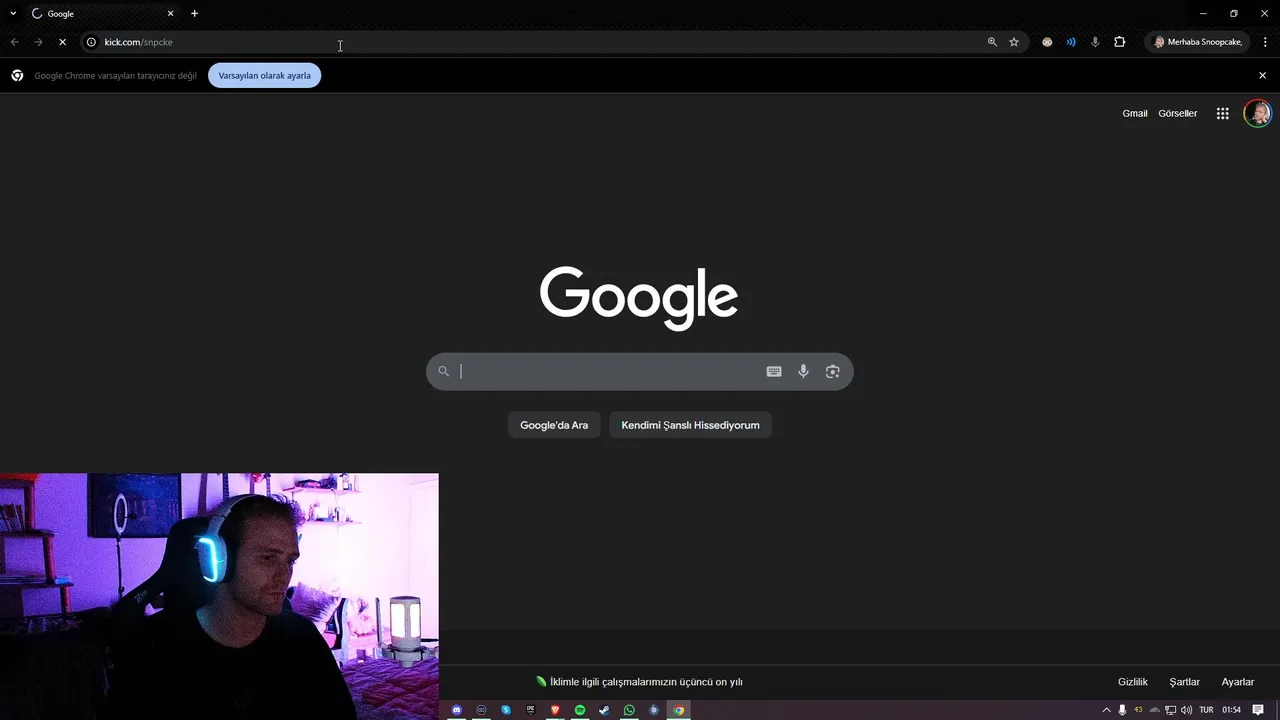Start voice search with the microphone
Screen dimensions: 1280x720
pyautogui.click(x=803, y=371)
